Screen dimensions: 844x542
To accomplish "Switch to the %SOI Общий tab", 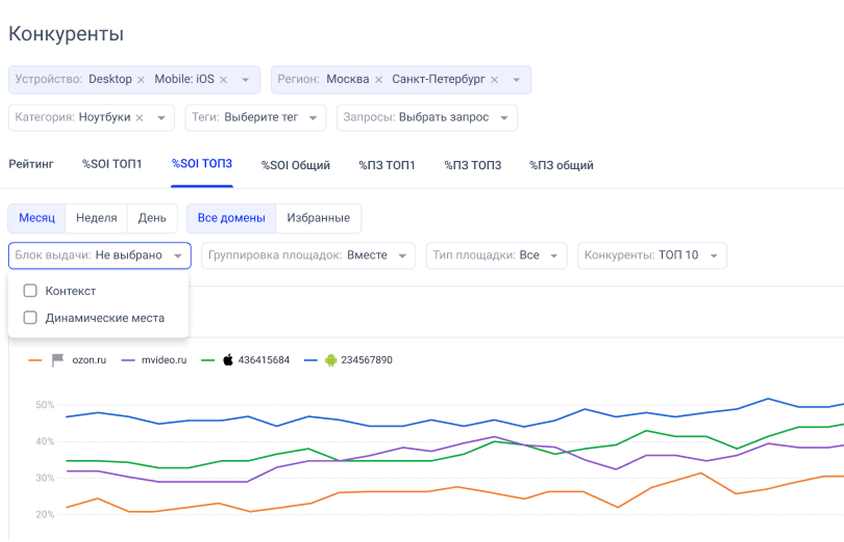I will coord(295,165).
